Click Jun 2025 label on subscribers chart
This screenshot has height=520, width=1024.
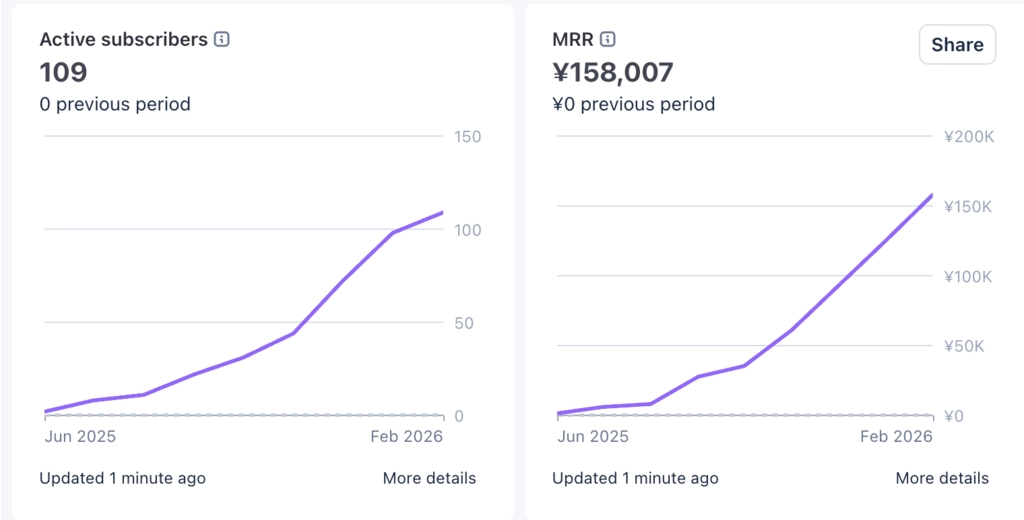pyautogui.click(x=81, y=436)
